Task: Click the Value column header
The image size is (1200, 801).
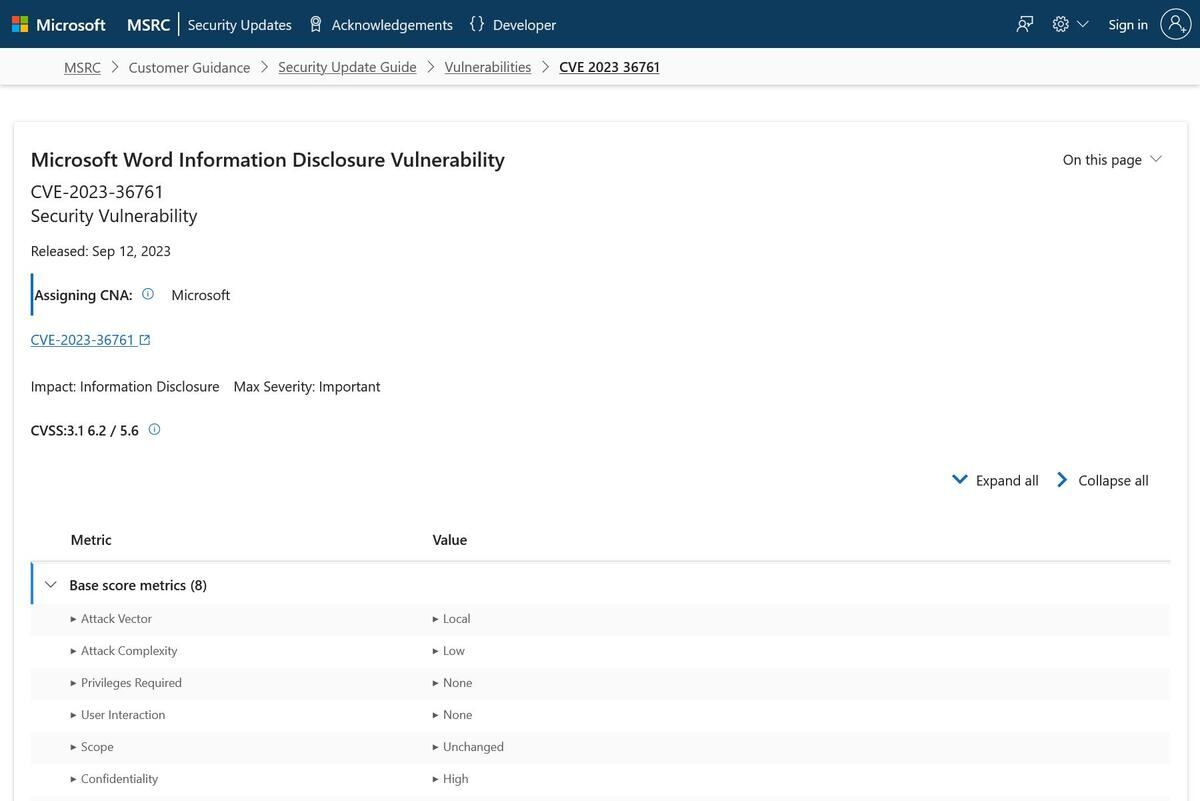Action: click(450, 540)
